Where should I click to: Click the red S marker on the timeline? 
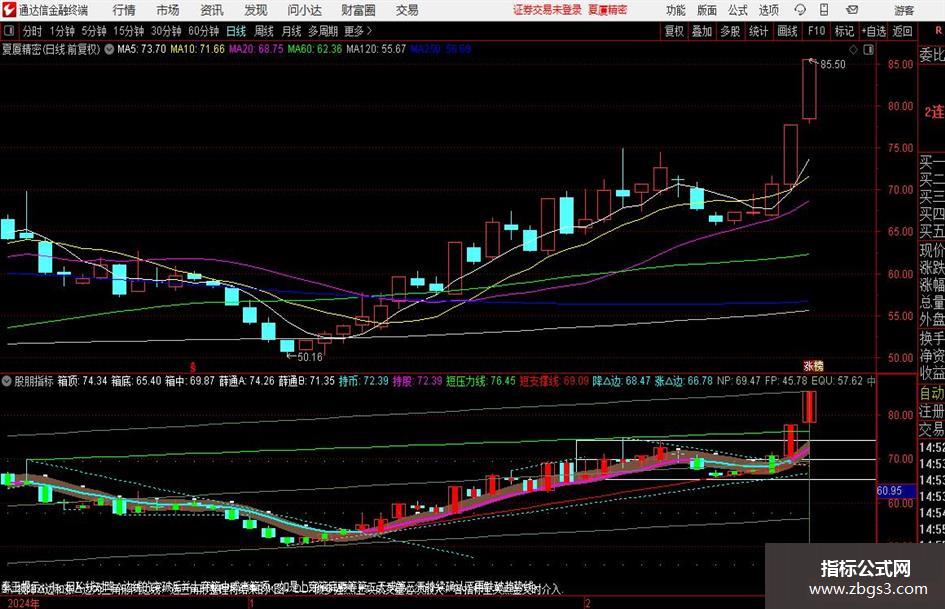pyautogui.click(x=193, y=367)
